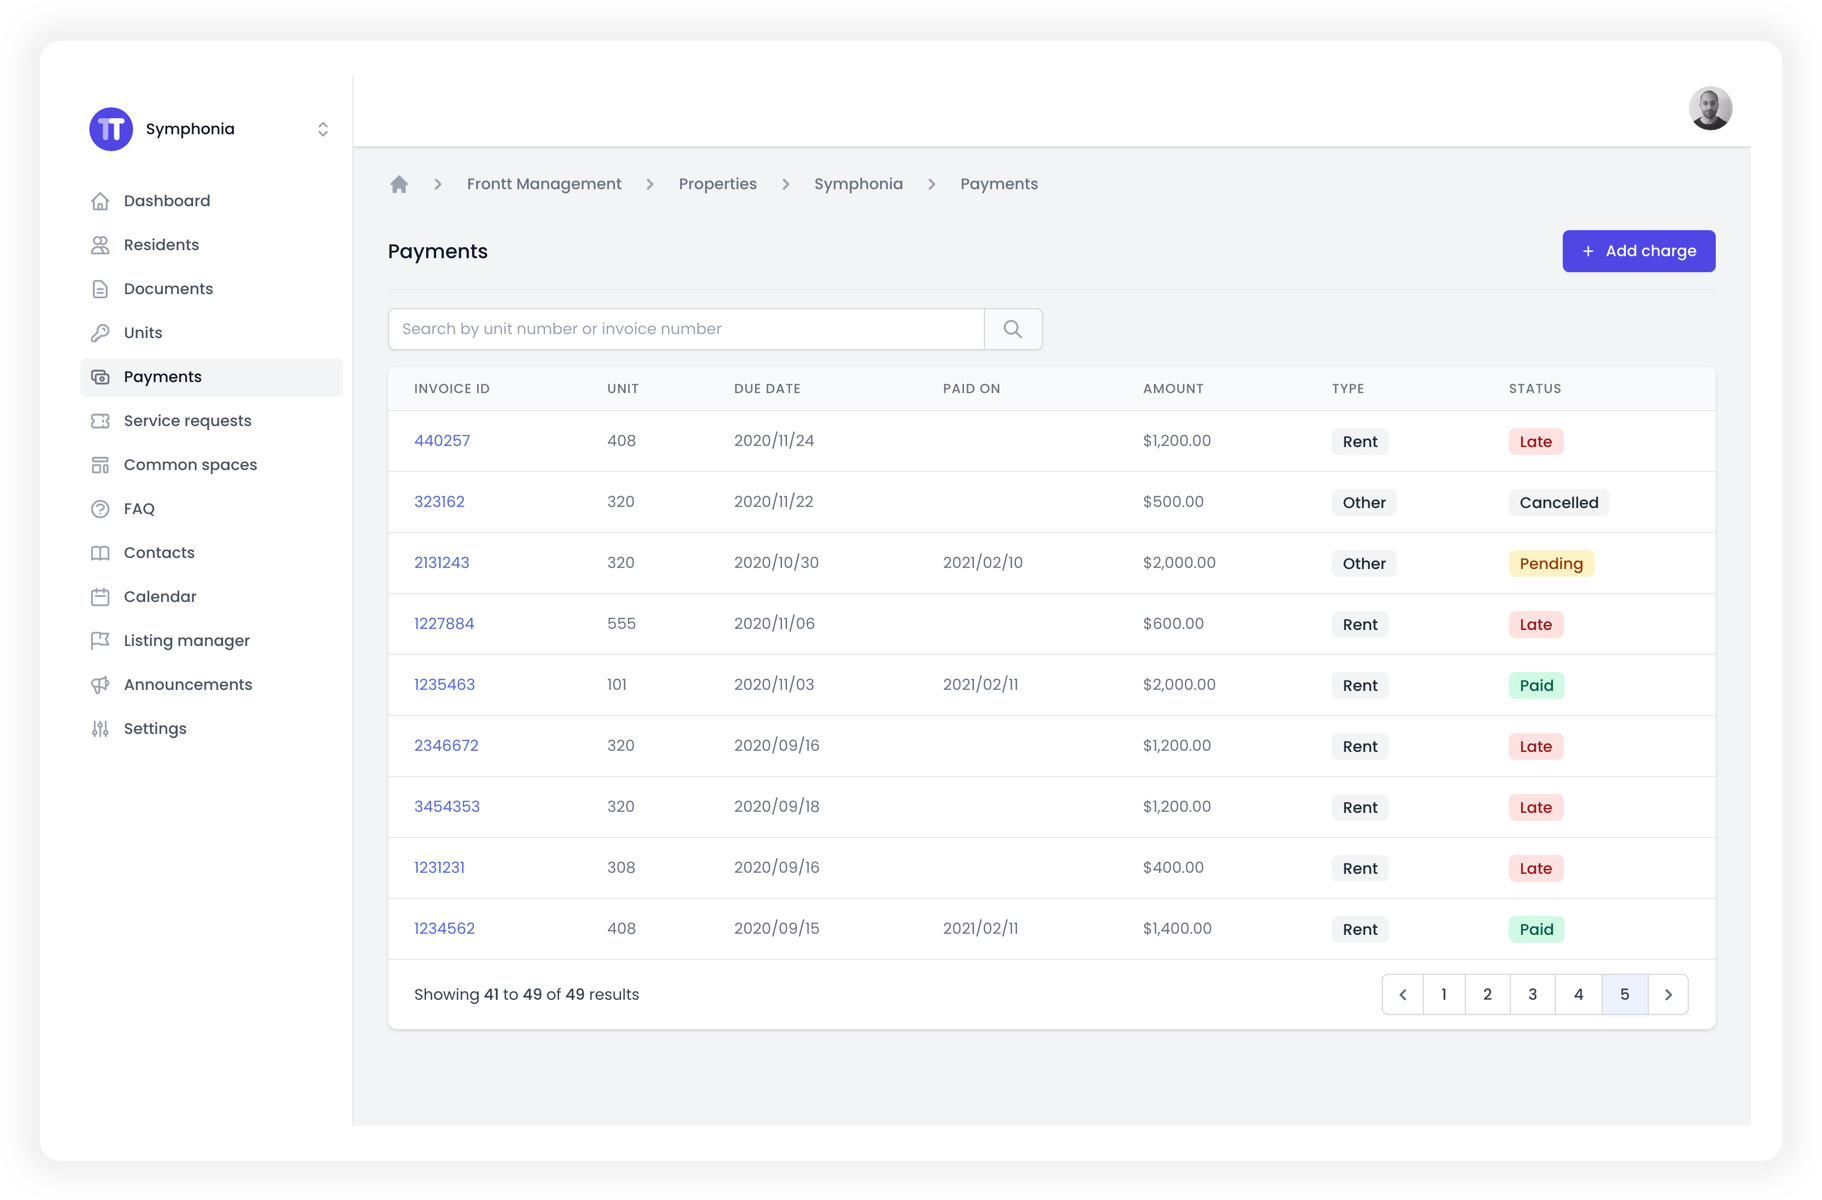Go to page 2

coord(1488,995)
